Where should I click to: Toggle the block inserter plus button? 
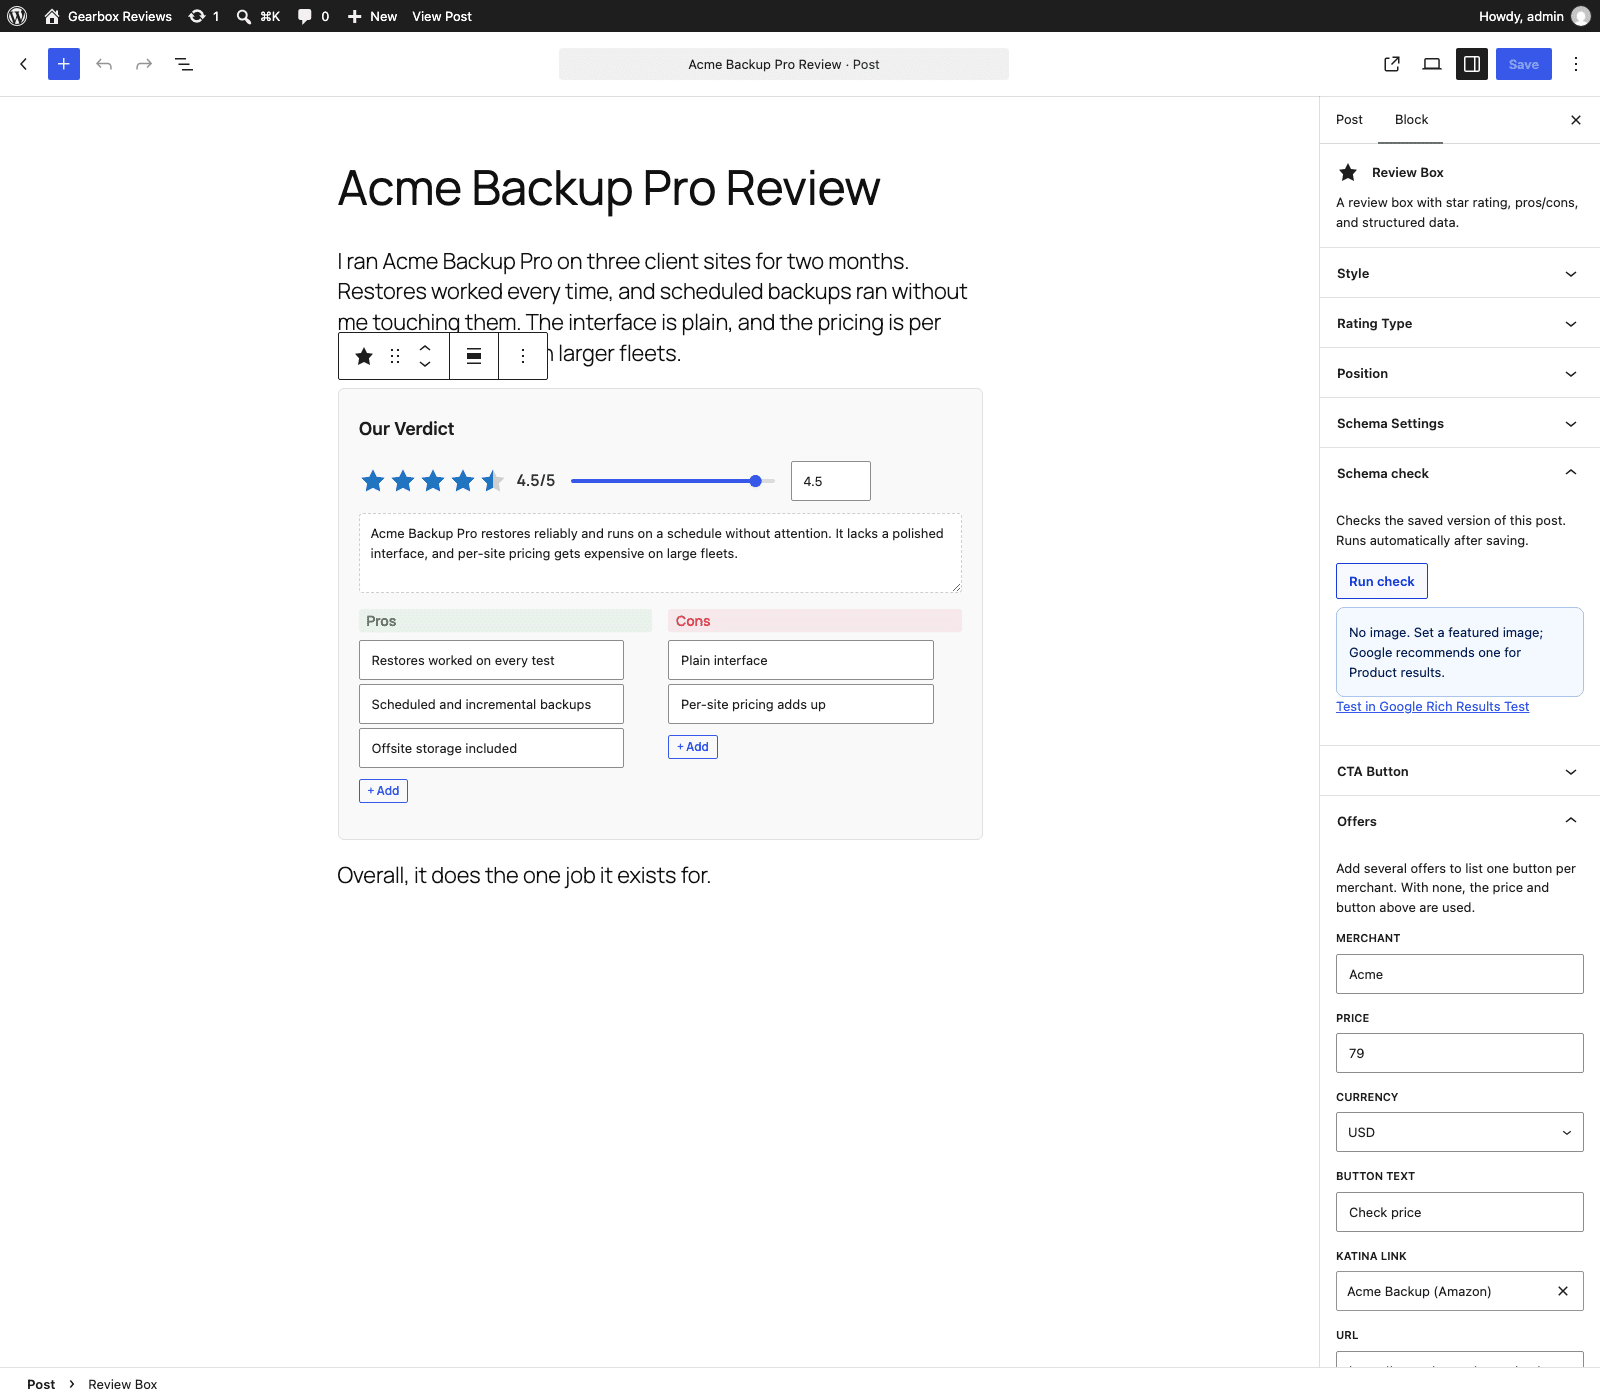tap(64, 64)
